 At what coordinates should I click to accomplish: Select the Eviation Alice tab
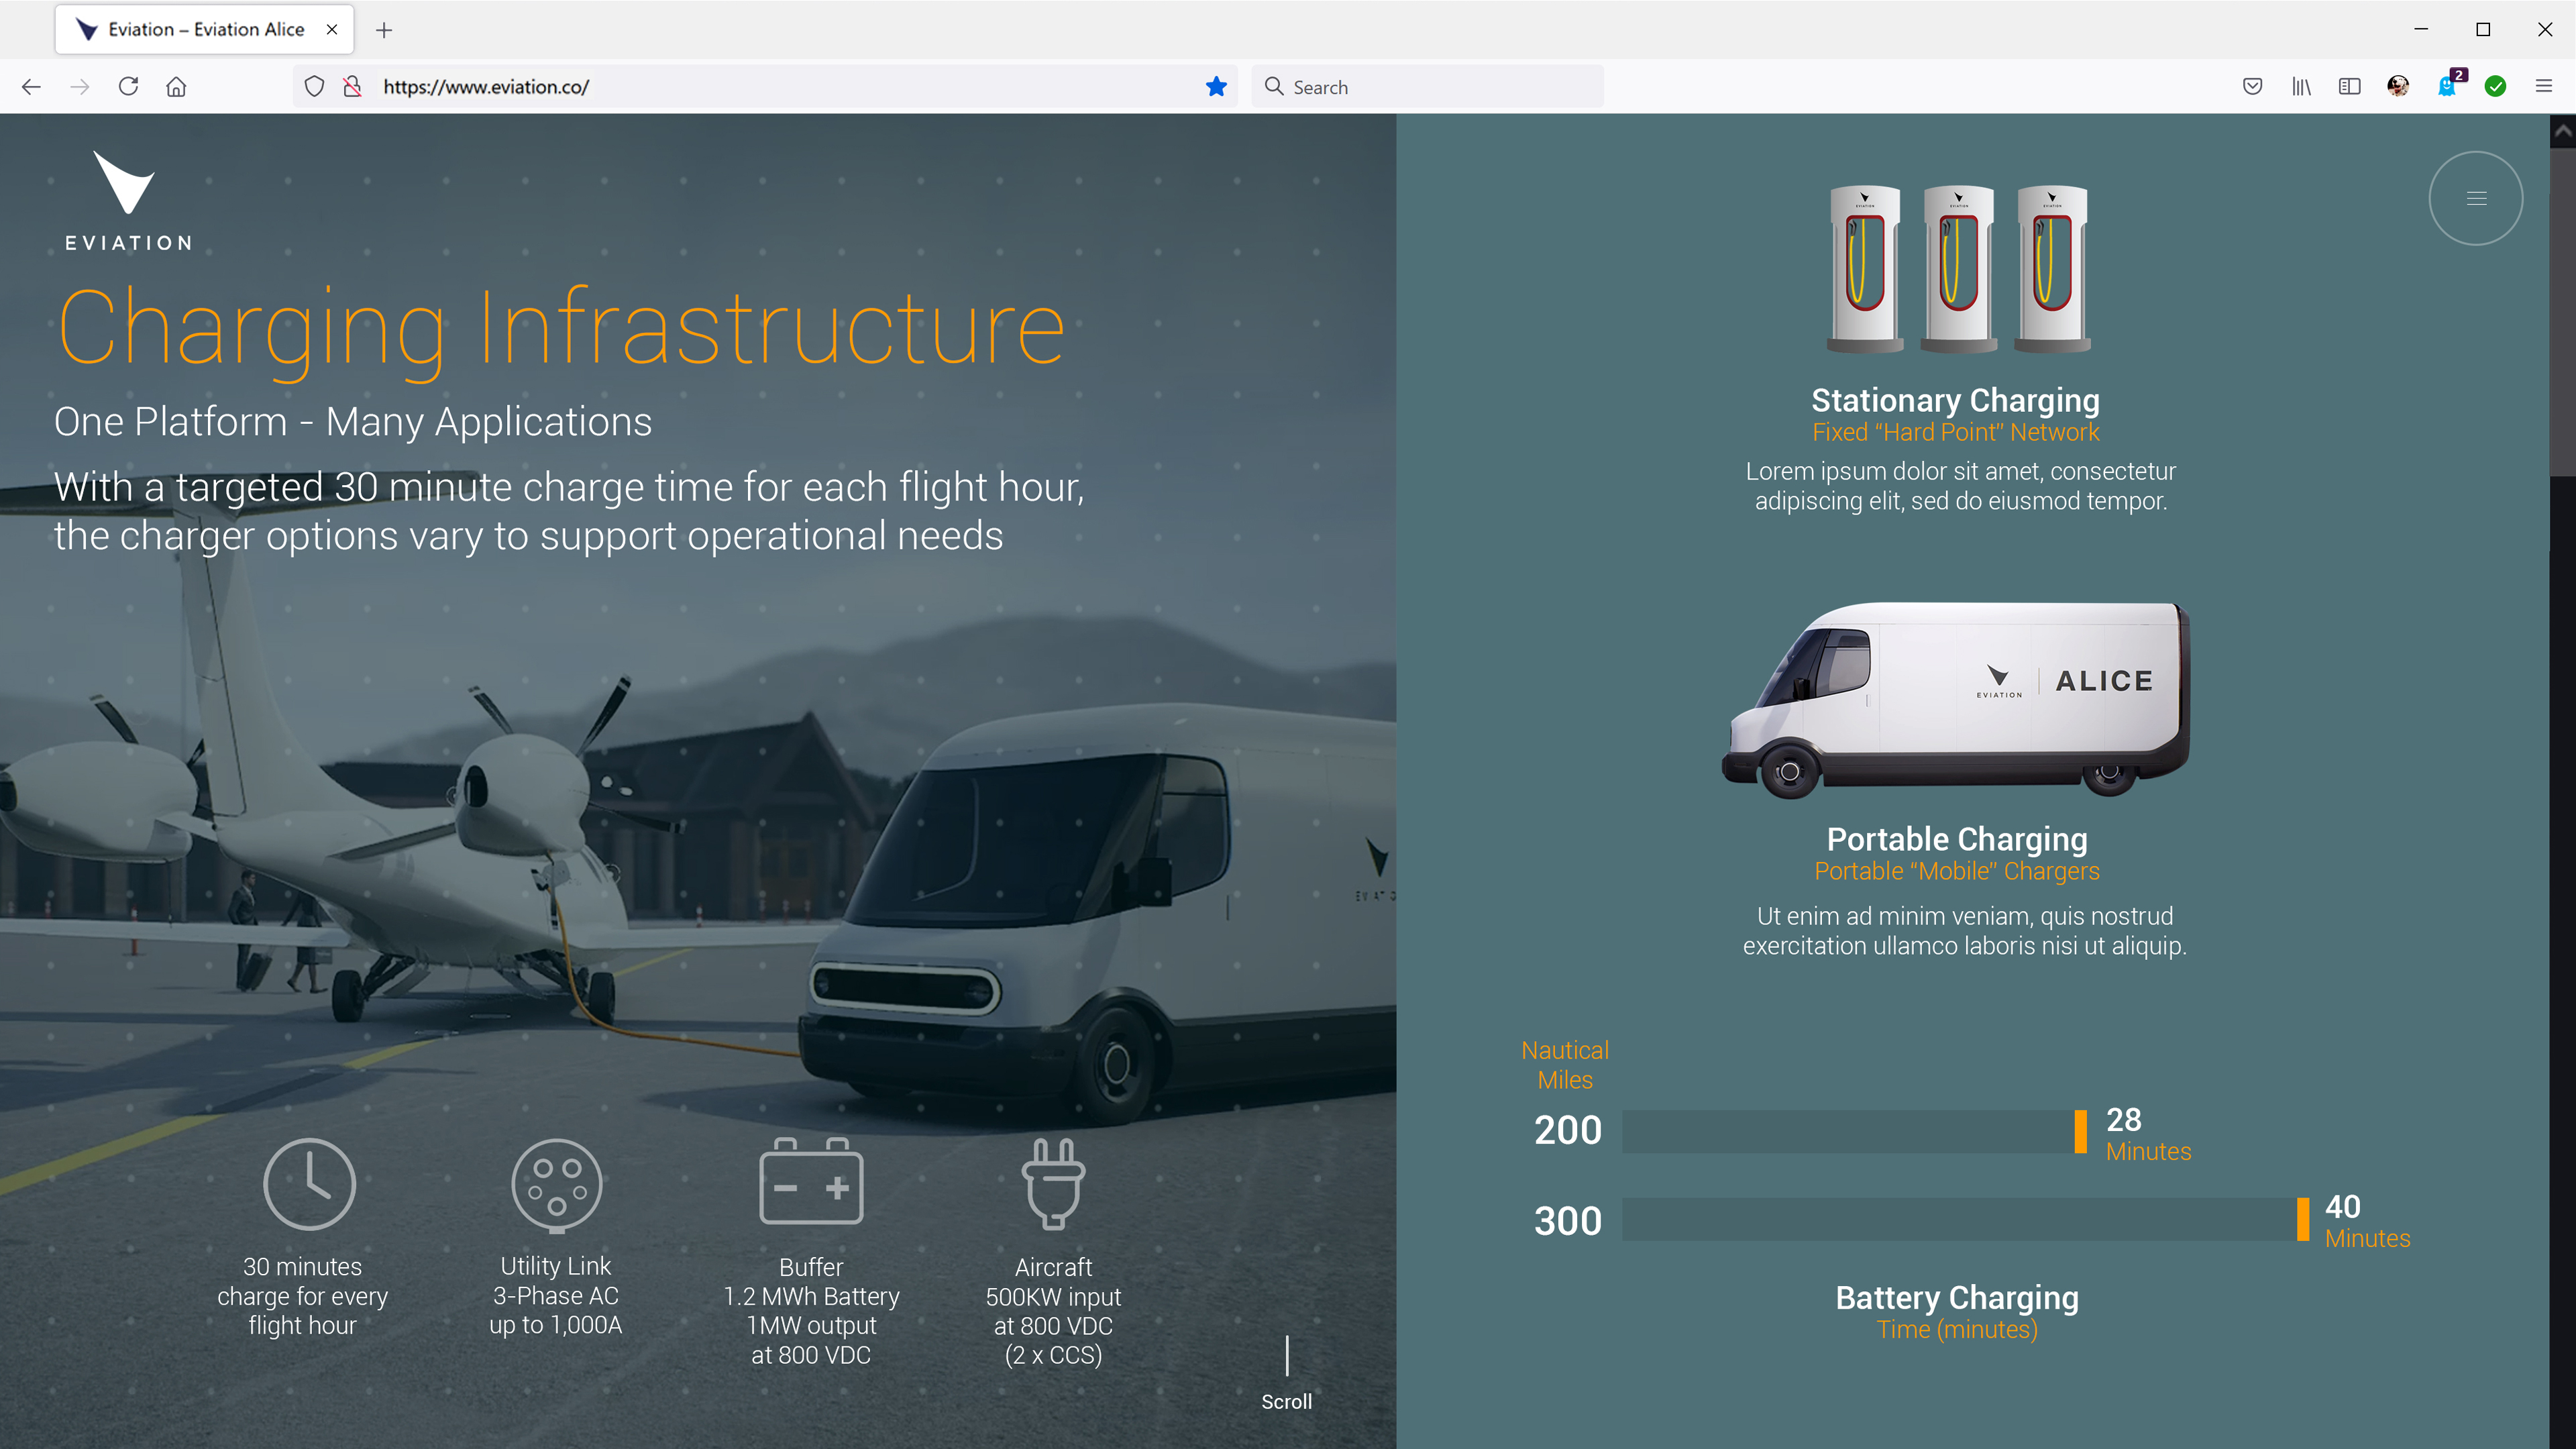(x=205, y=30)
